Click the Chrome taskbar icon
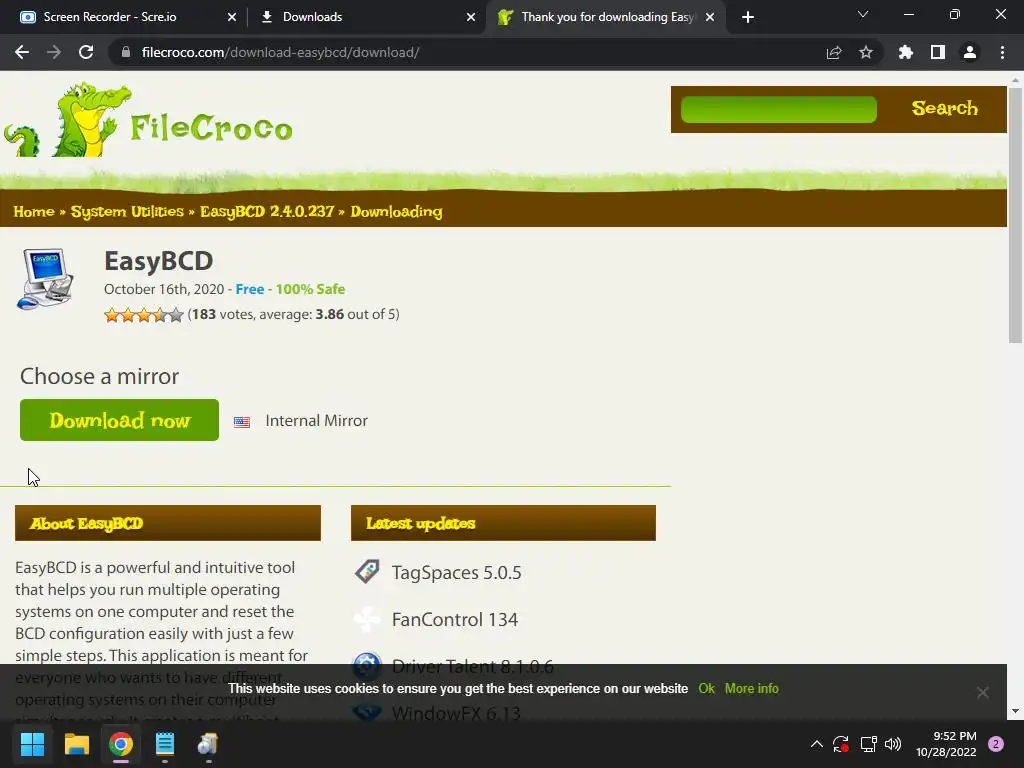The height and width of the screenshot is (768, 1024). point(121,744)
